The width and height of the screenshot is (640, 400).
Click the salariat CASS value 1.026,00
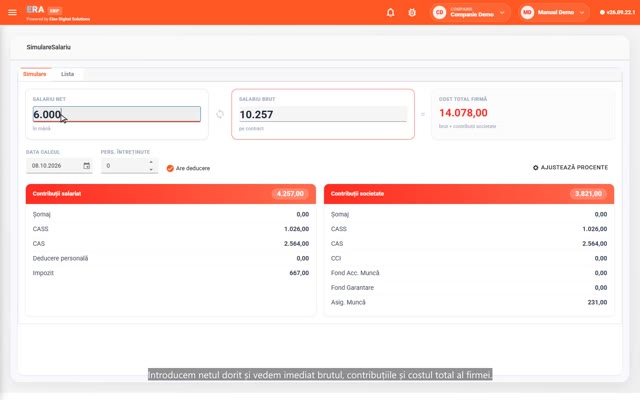click(296, 229)
